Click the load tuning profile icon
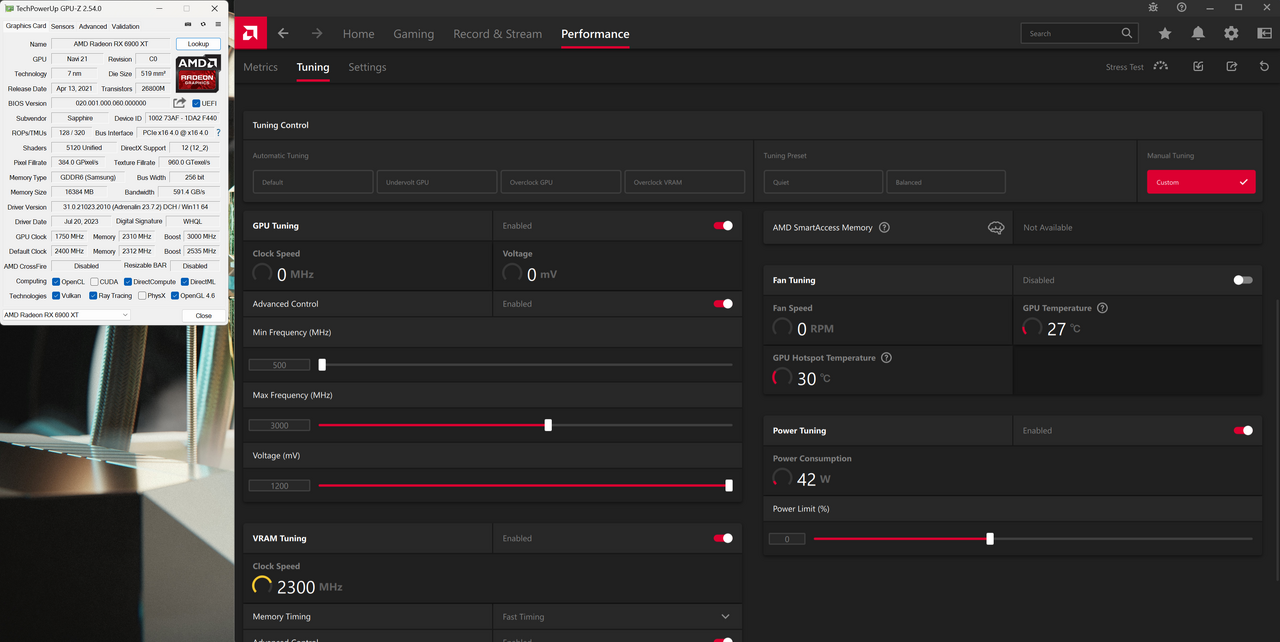1280x642 pixels. click(1198, 67)
